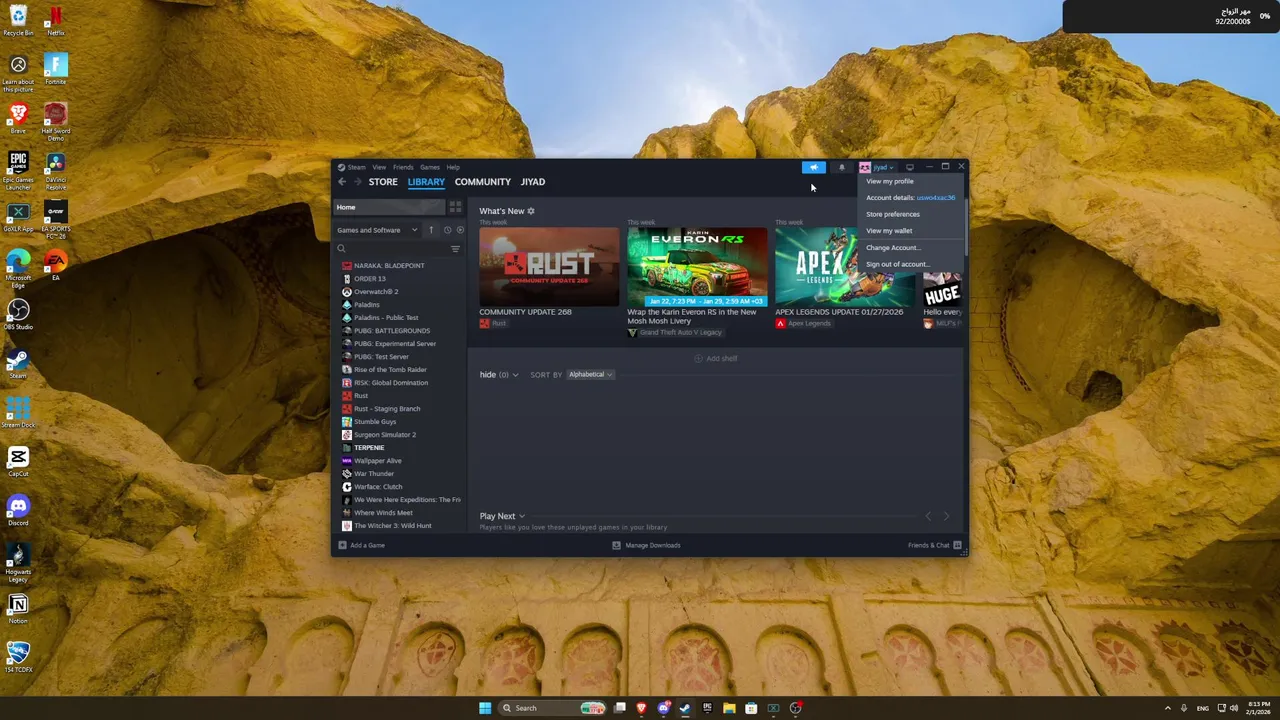This screenshot has width=1280, height=720.
Task: Open the Karin Everon RS news thumbnail
Action: pos(697,266)
